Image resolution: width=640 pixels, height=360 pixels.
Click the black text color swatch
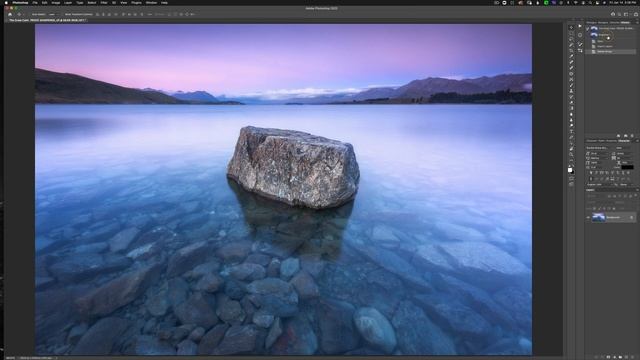click(627, 167)
